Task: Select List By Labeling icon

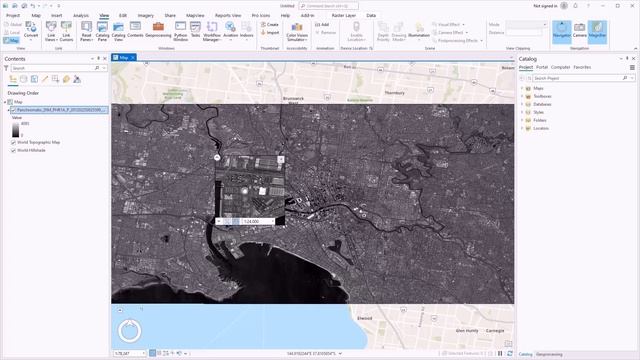Action: [x=66, y=79]
